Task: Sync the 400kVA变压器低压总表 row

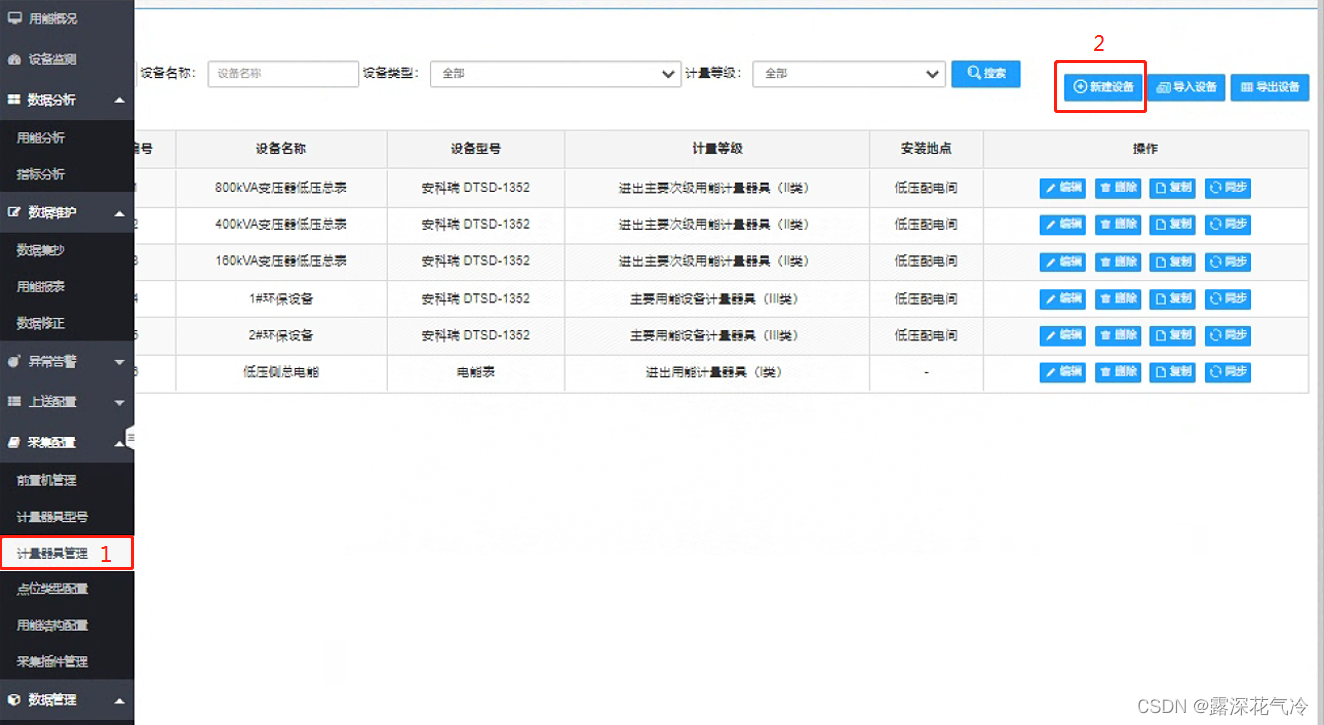Action: [1228, 225]
